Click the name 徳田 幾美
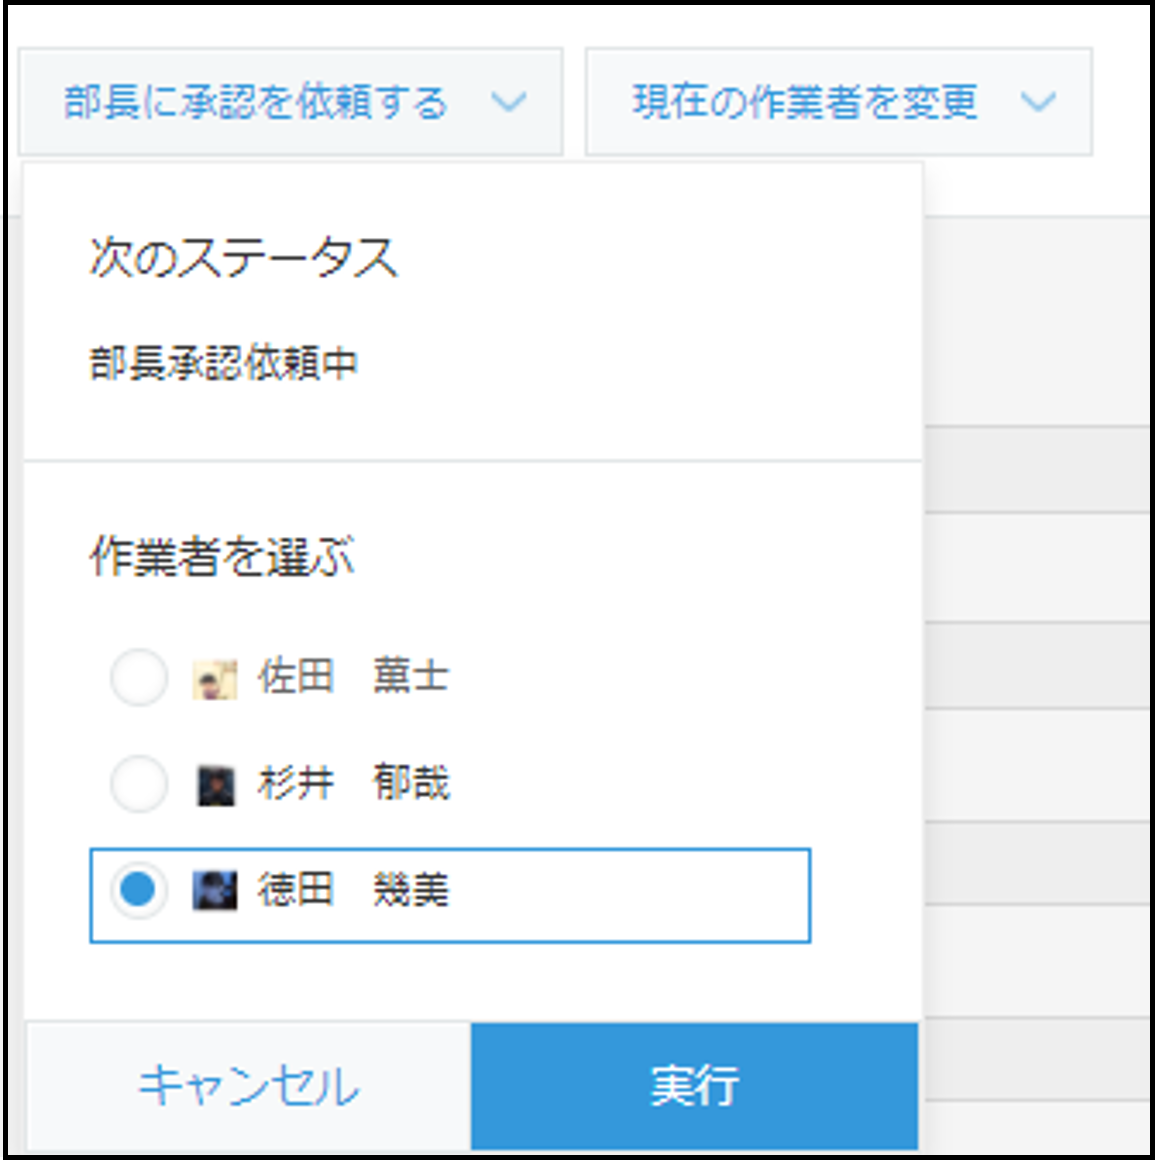Screen dimensions: 1155x1160 click(x=353, y=890)
